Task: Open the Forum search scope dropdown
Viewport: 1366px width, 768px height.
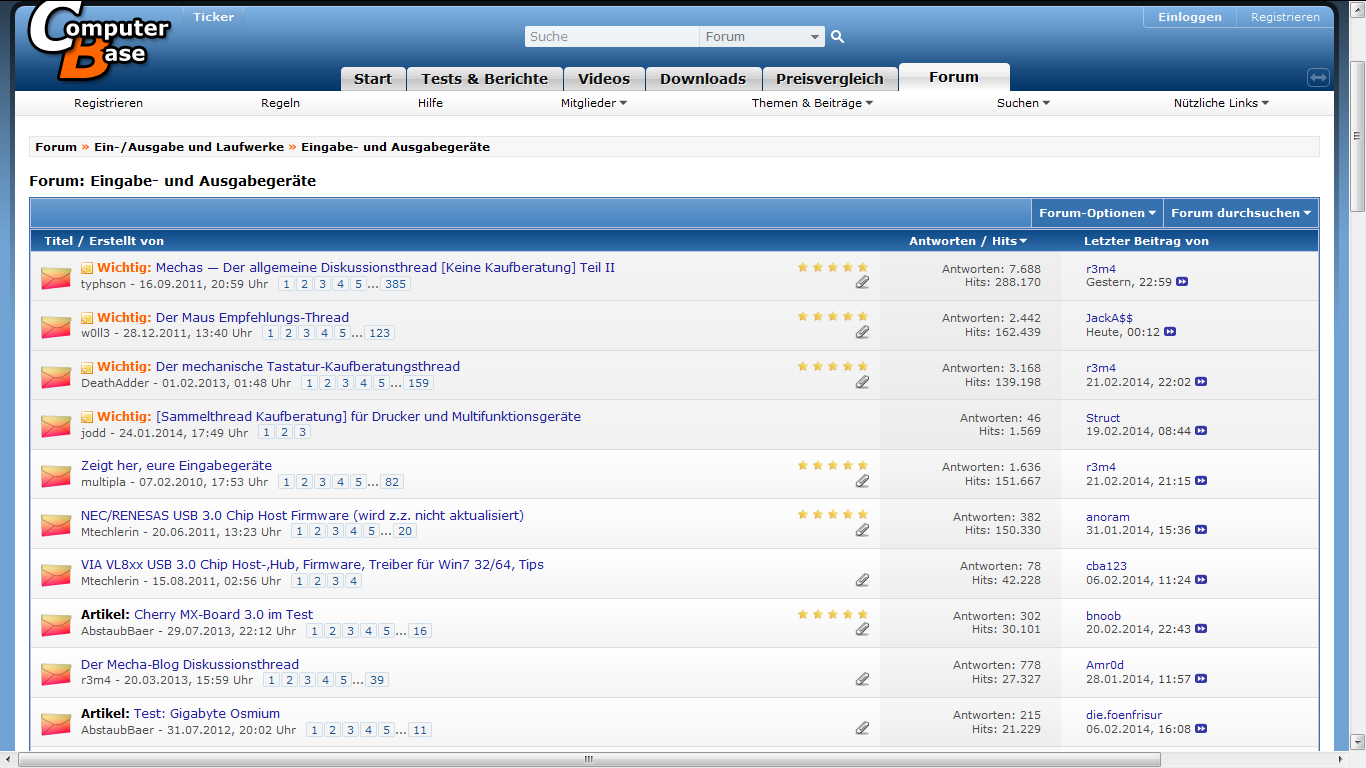Action: coord(762,37)
